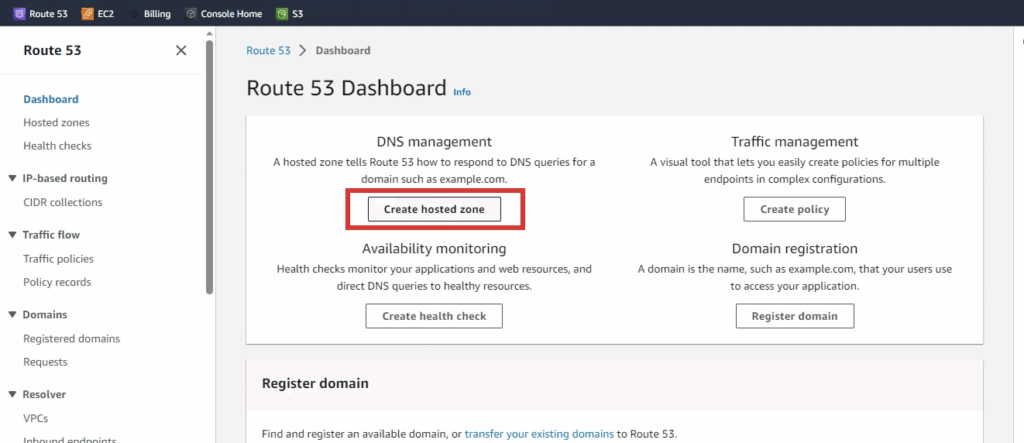Close the Route 53 side navigation panel
The image size is (1024, 443).
pos(182,50)
